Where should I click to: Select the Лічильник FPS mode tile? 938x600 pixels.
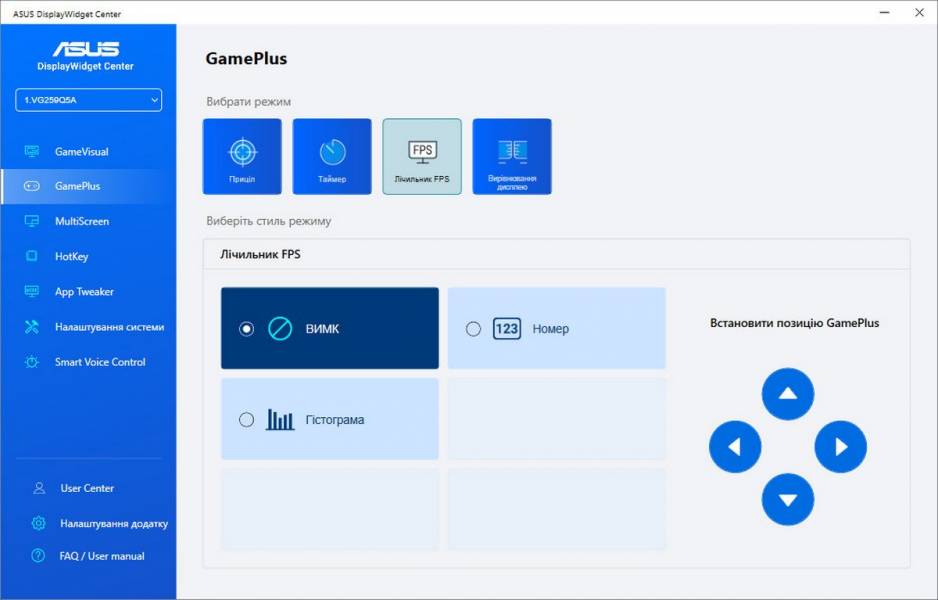click(x=422, y=156)
